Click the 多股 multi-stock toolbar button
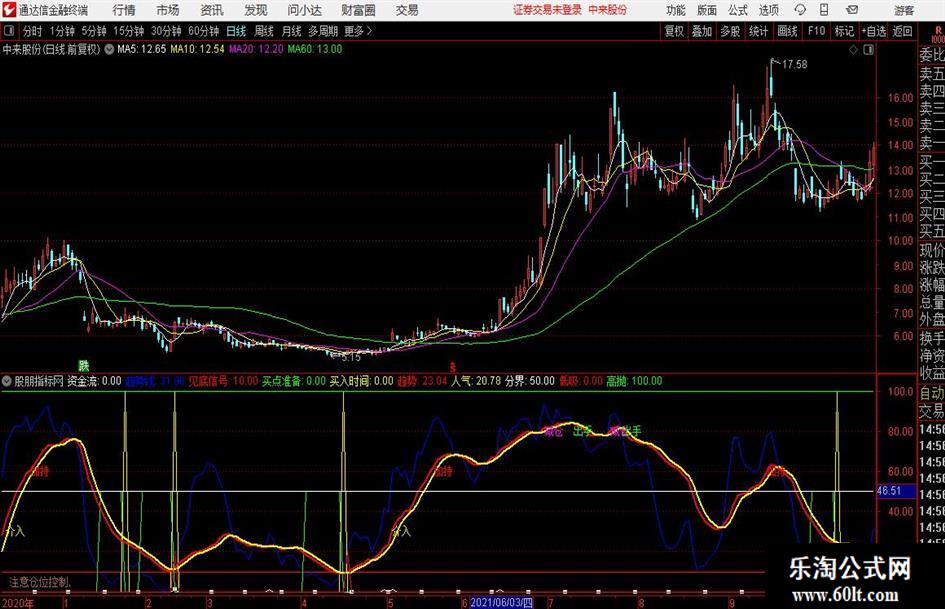945x609 pixels. pos(730,31)
